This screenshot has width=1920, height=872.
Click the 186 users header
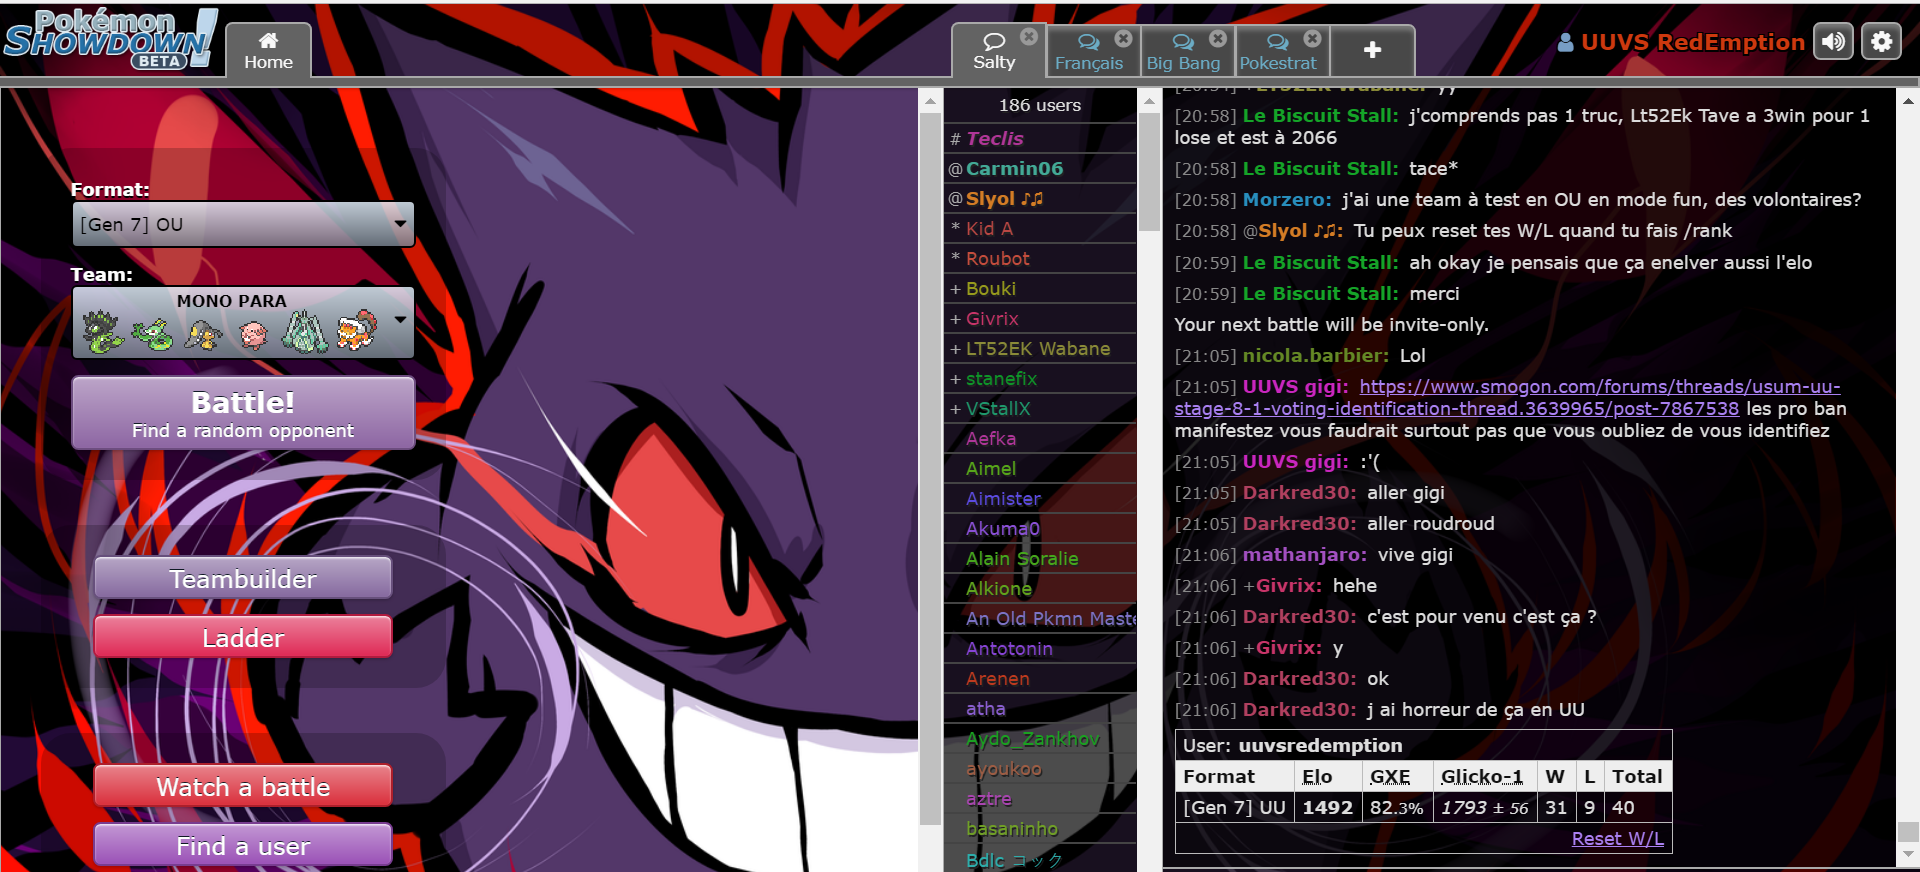[x=1040, y=105]
